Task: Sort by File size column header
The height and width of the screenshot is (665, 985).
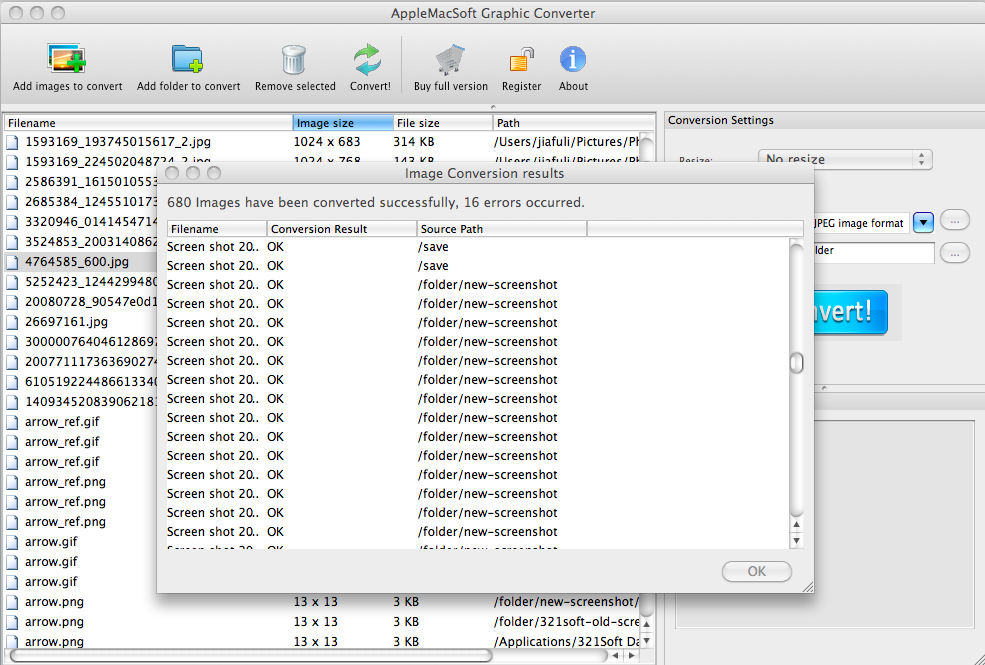Action: pos(443,123)
